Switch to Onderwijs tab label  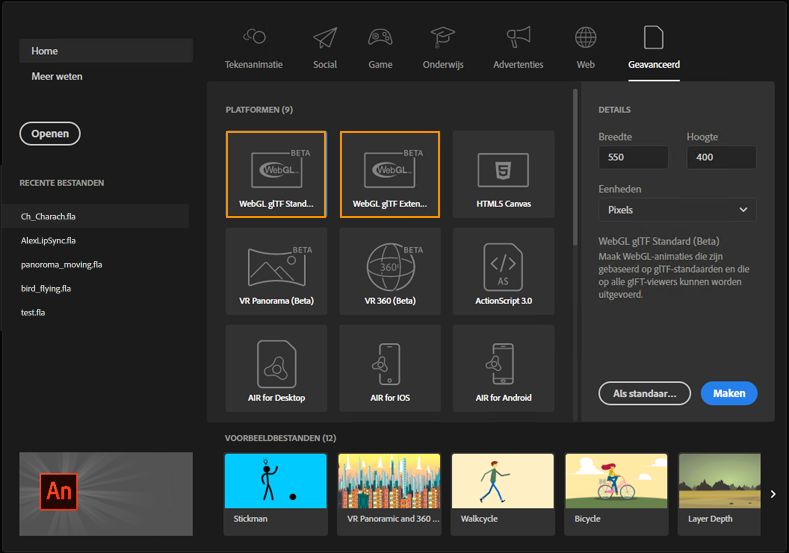click(x=443, y=64)
